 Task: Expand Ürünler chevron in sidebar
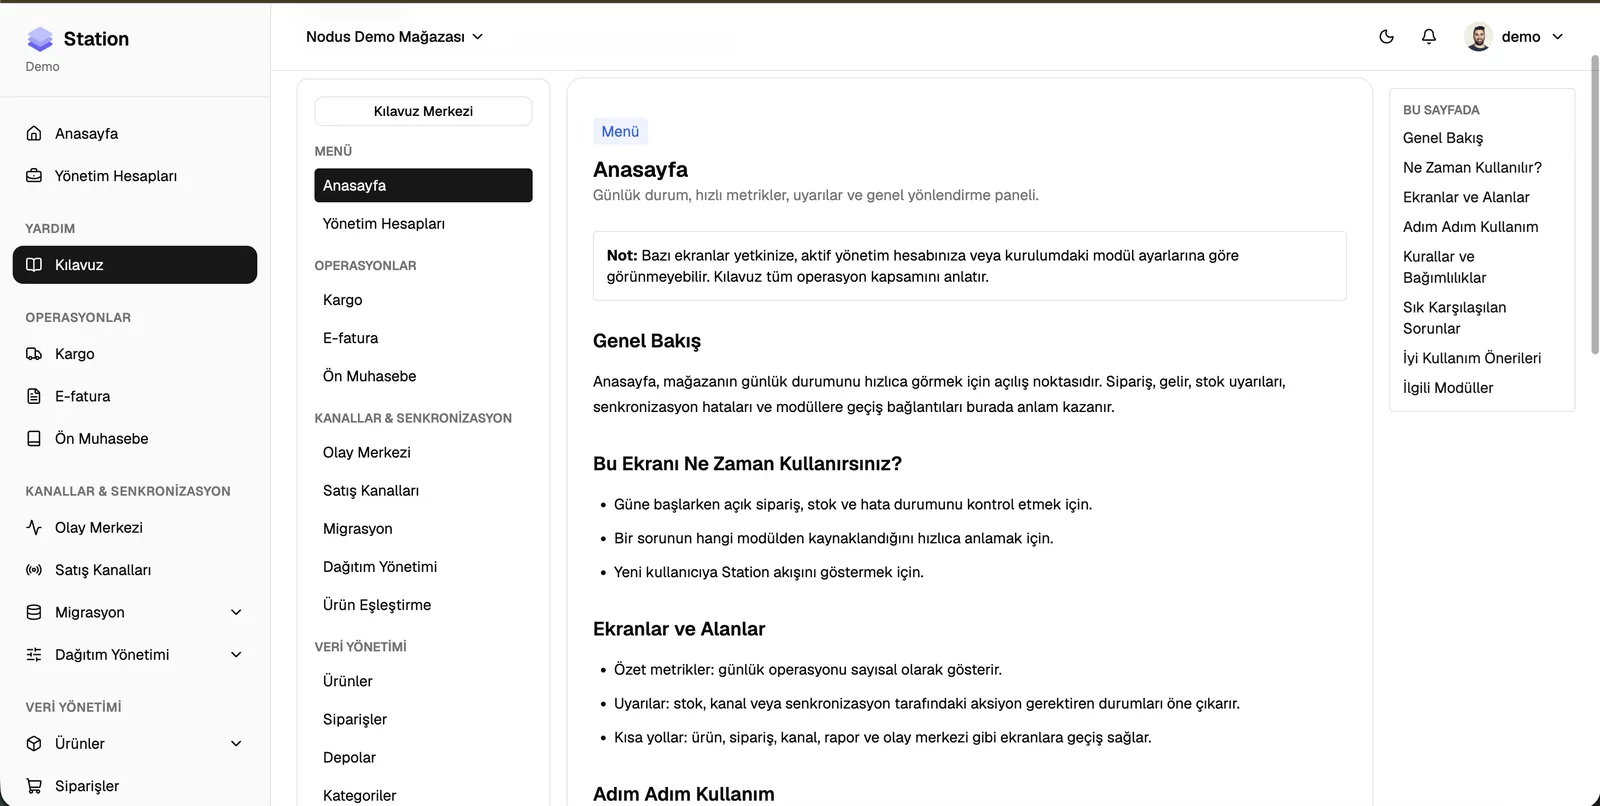(x=236, y=743)
